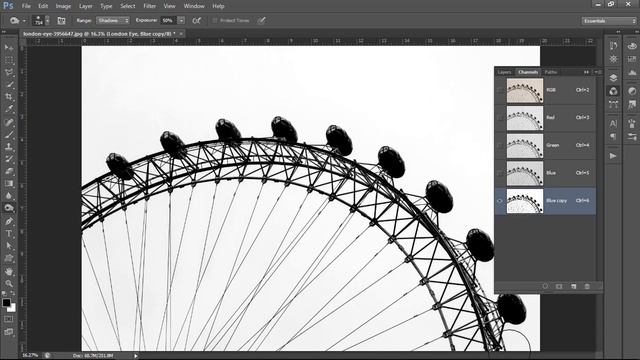Expand the toolbox double-arrow toggle

pyautogui.click(x=4, y=32)
